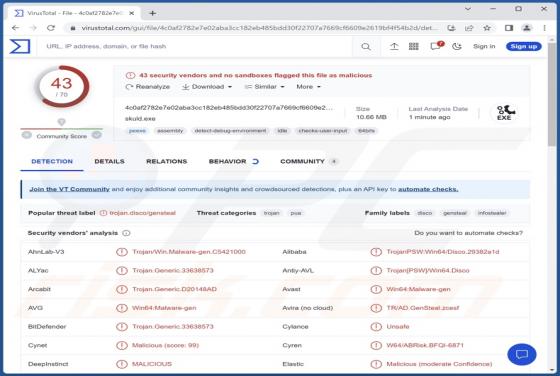Vote up on Community Score

pyautogui.click(x=97, y=135)
